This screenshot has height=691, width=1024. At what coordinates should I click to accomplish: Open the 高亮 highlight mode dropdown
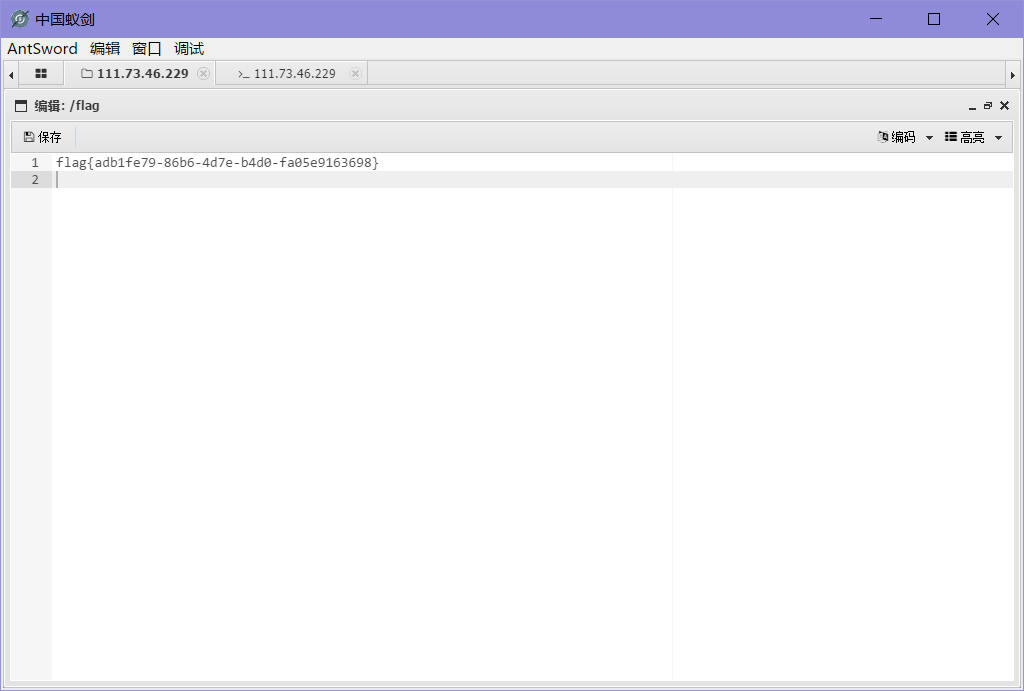click(x=973, y=137)
